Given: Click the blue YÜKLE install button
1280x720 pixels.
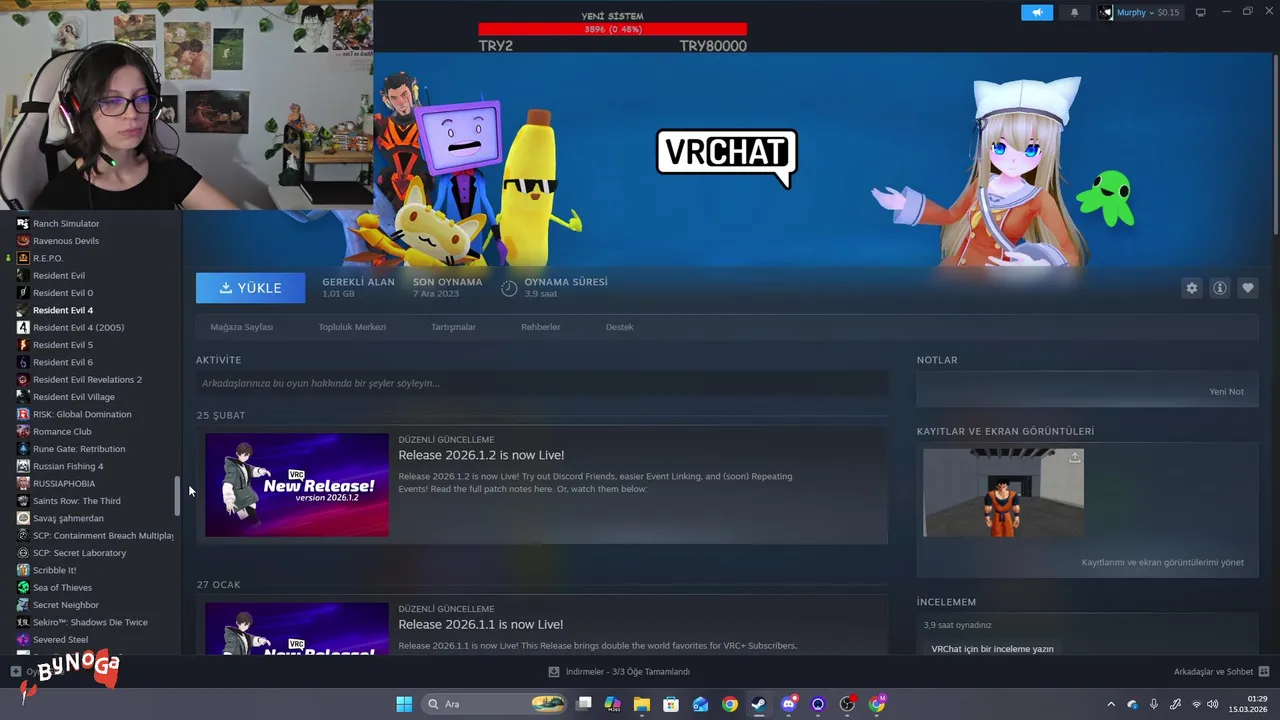Looking at the screenshot, I should point(251,288).
